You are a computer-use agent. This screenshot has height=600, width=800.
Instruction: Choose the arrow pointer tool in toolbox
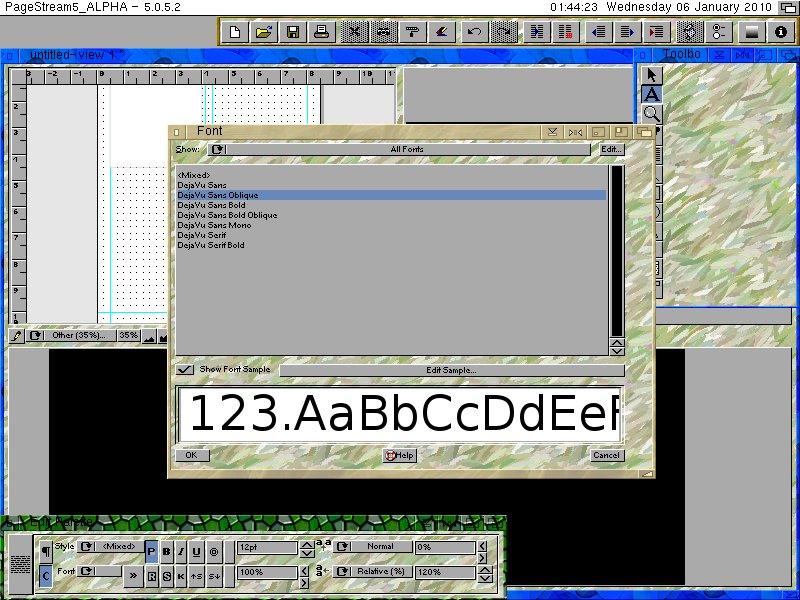(652, 75)
